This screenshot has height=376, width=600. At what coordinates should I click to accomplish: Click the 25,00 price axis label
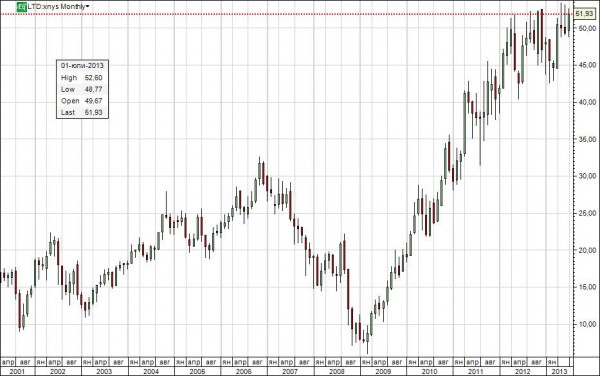coord(587,213)
